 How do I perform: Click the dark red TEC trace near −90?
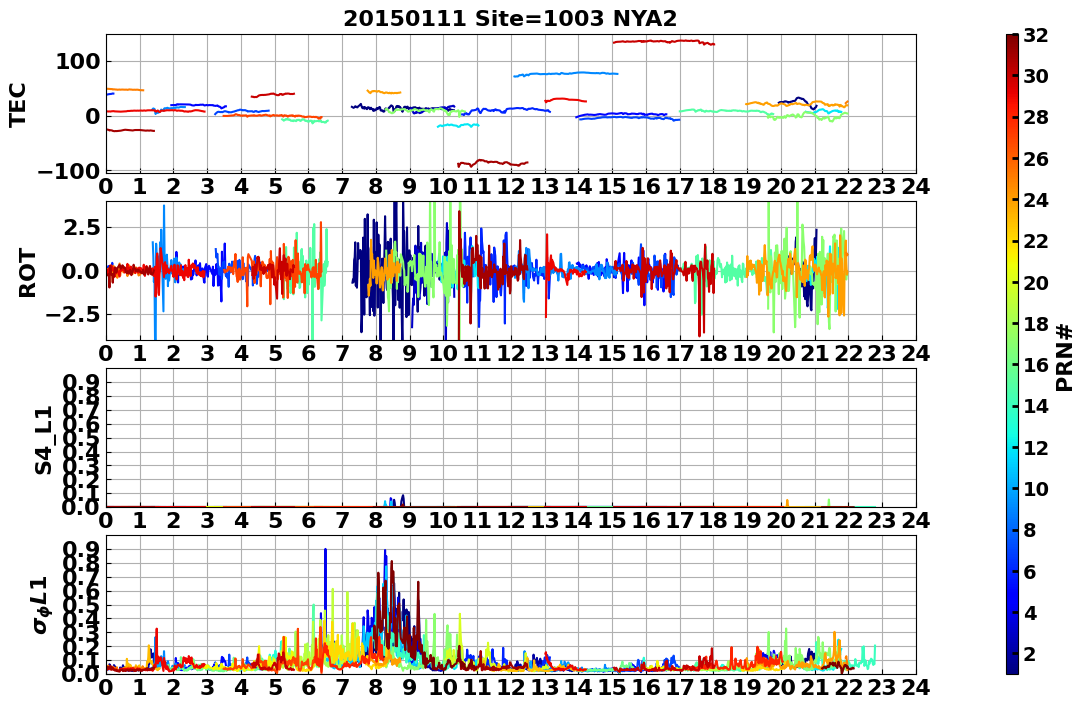(493, 163)
